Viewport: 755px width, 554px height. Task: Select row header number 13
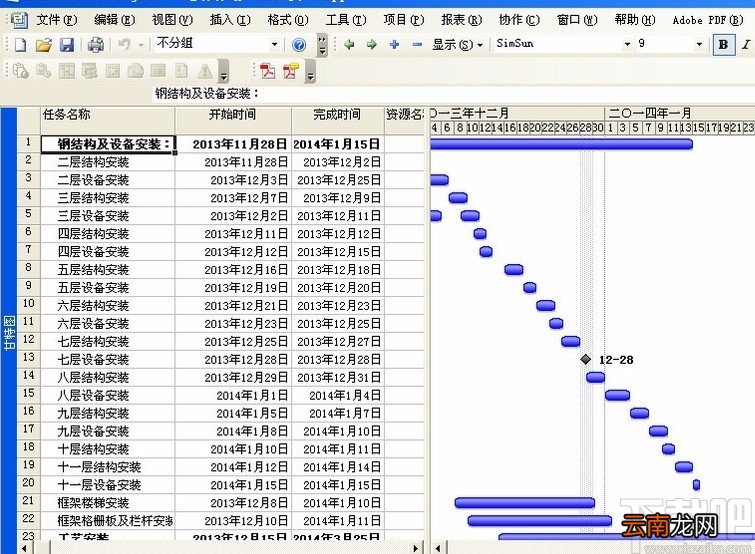click(28, 359)
